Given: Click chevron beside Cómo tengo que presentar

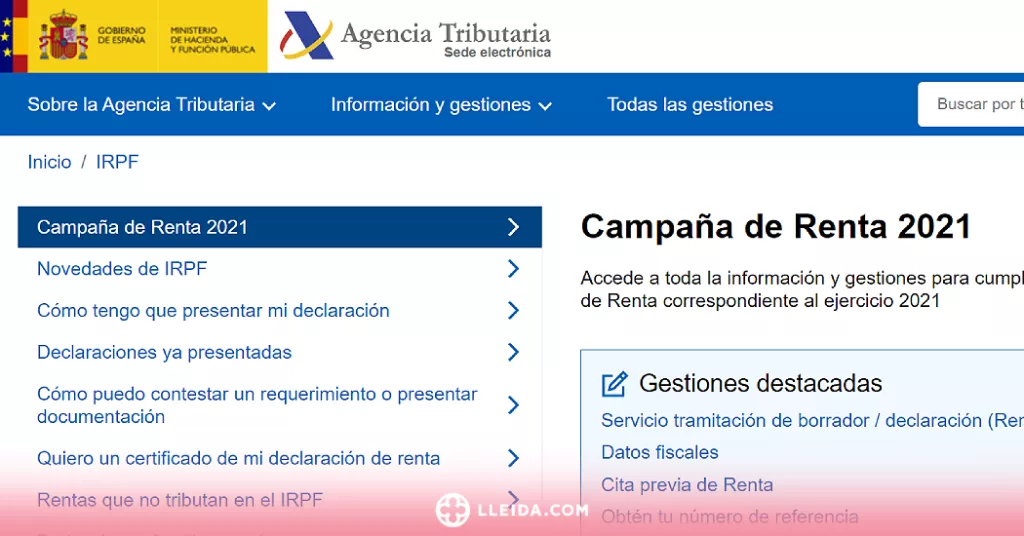Looking at the screenshot, I should coord(513,310).
